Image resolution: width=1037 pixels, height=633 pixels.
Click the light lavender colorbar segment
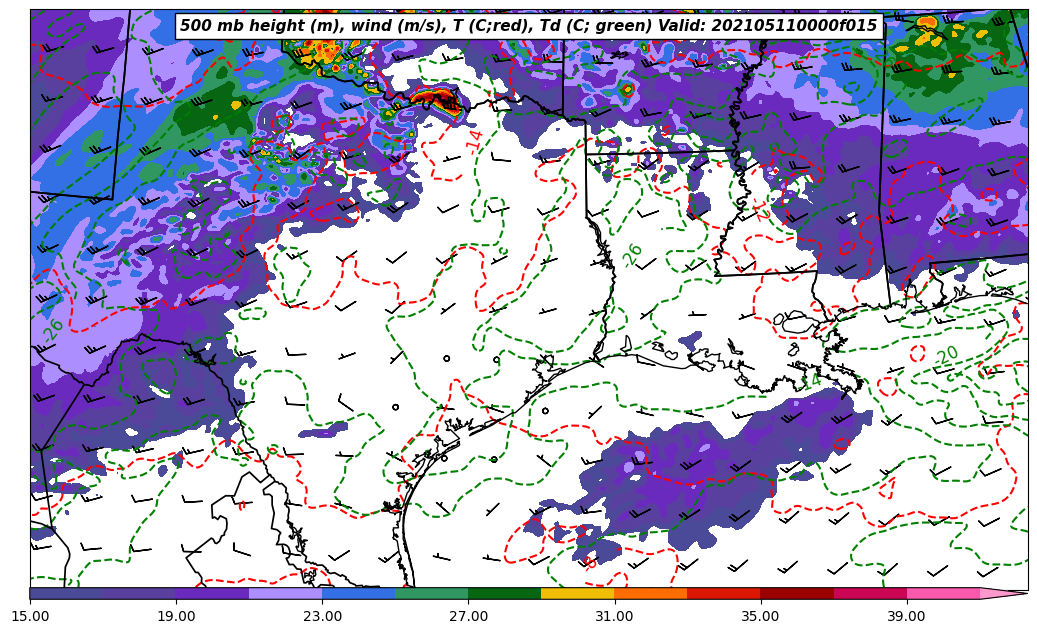point(285,593)
